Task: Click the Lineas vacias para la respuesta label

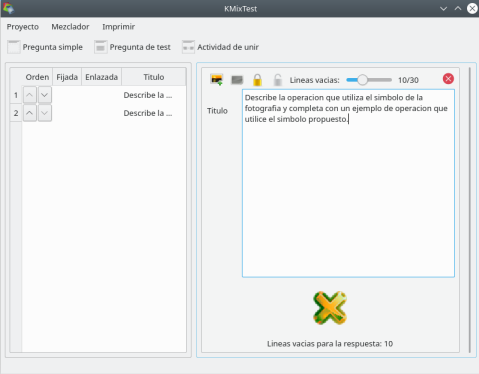Action: pyautogui.click(x=330, y=344)
